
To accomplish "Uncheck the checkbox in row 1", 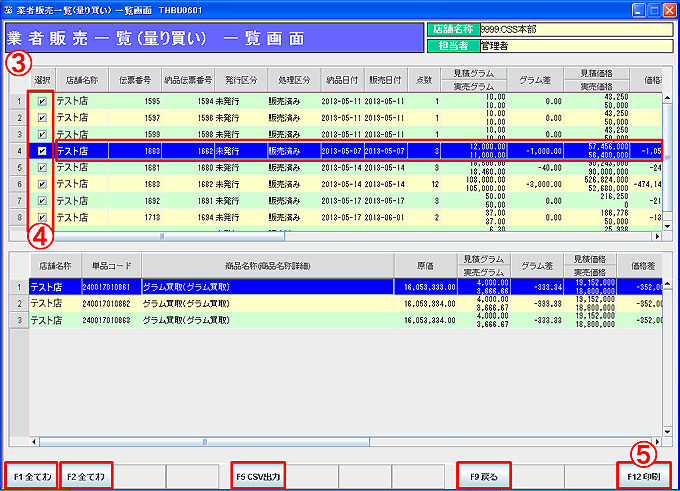I will coord(42,101).
